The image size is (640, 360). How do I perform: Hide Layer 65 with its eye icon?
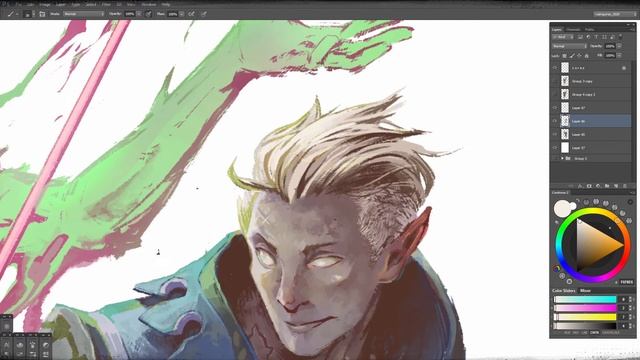coord(555,134)
